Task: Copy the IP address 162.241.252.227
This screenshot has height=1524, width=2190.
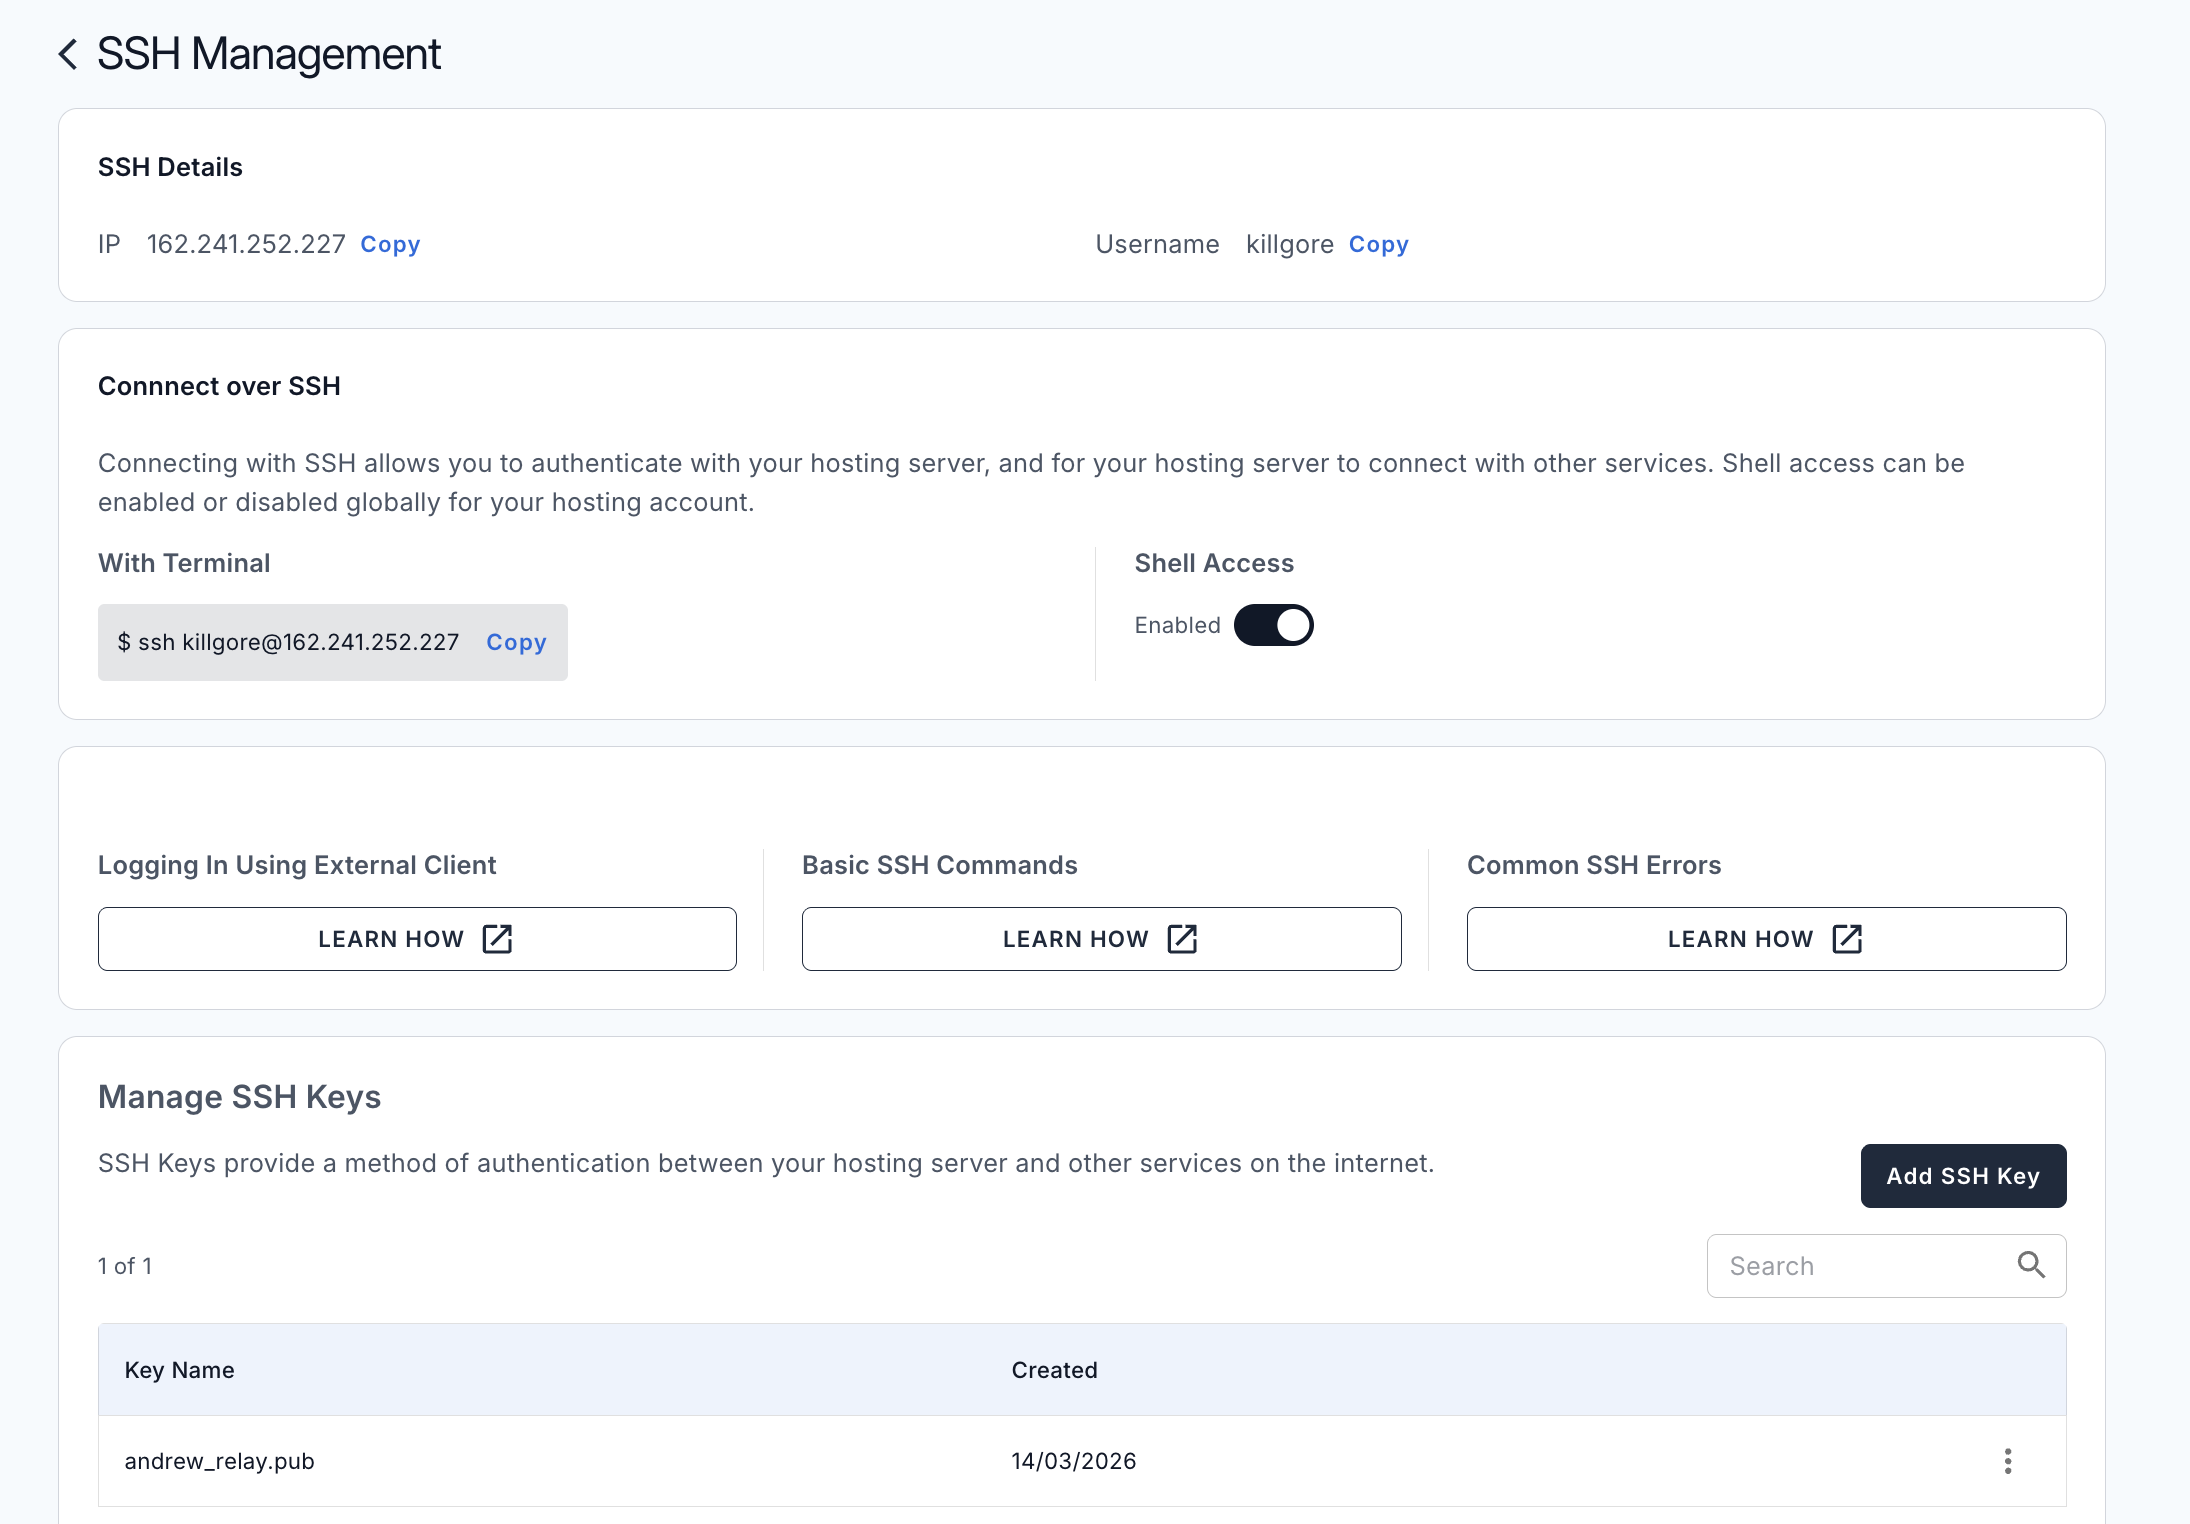Action: point(389,244)
